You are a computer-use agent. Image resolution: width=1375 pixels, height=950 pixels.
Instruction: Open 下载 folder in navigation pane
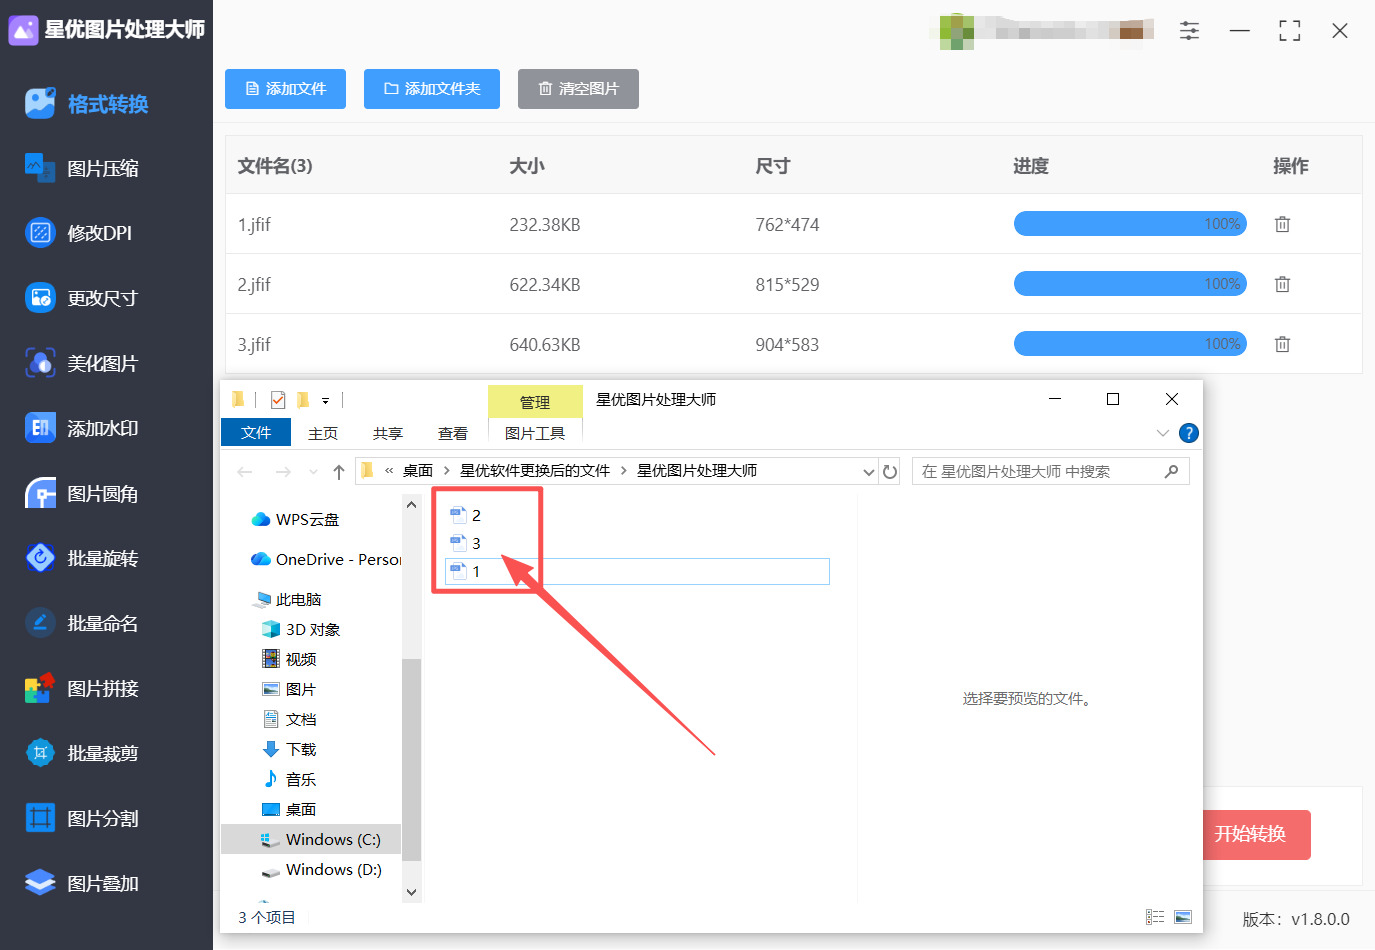coord(290,749)
